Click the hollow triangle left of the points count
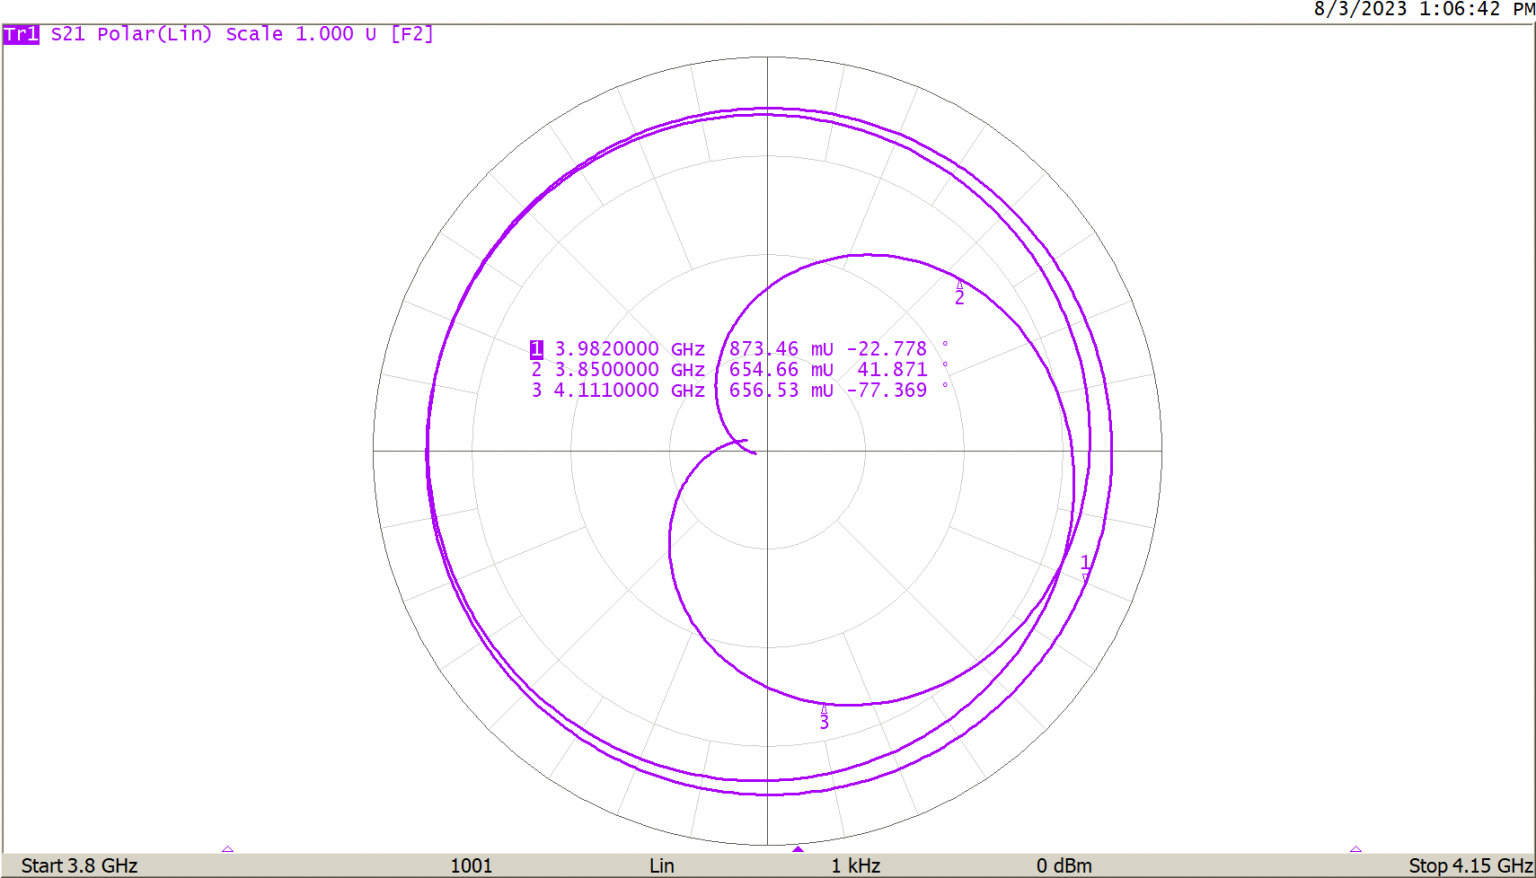Viewport: 1536px width, 878px height. [228, 849]
